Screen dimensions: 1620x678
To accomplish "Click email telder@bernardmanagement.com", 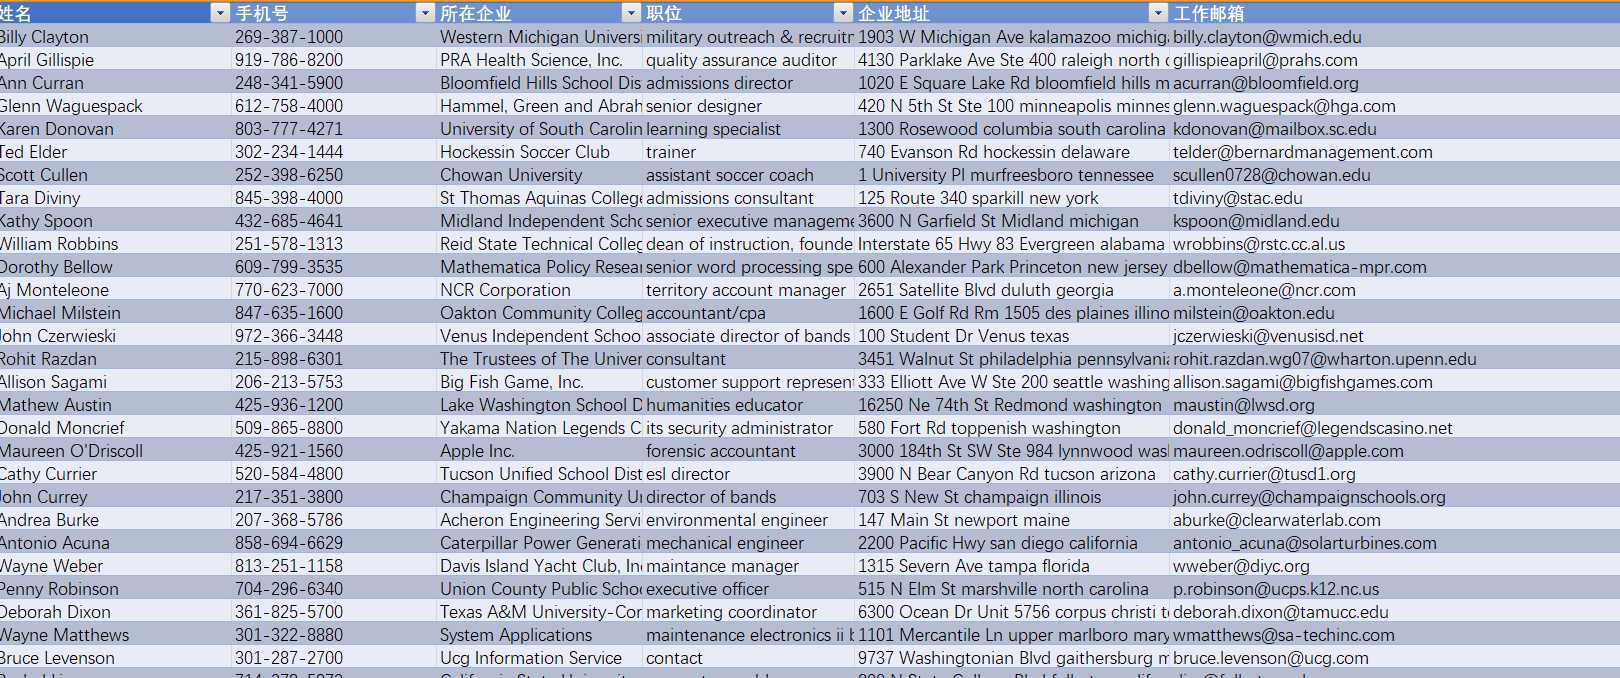I will (x=1303, y=152).
